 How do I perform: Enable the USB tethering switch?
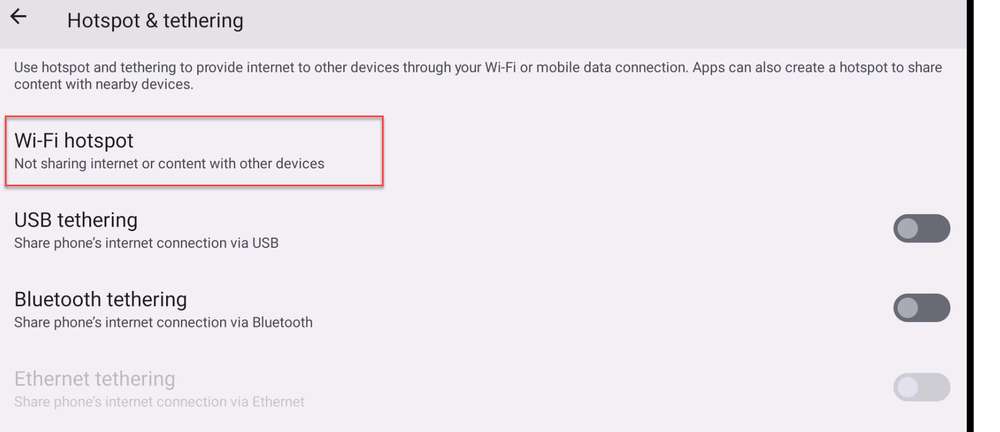pyautogui.click(x=921, y=228)
